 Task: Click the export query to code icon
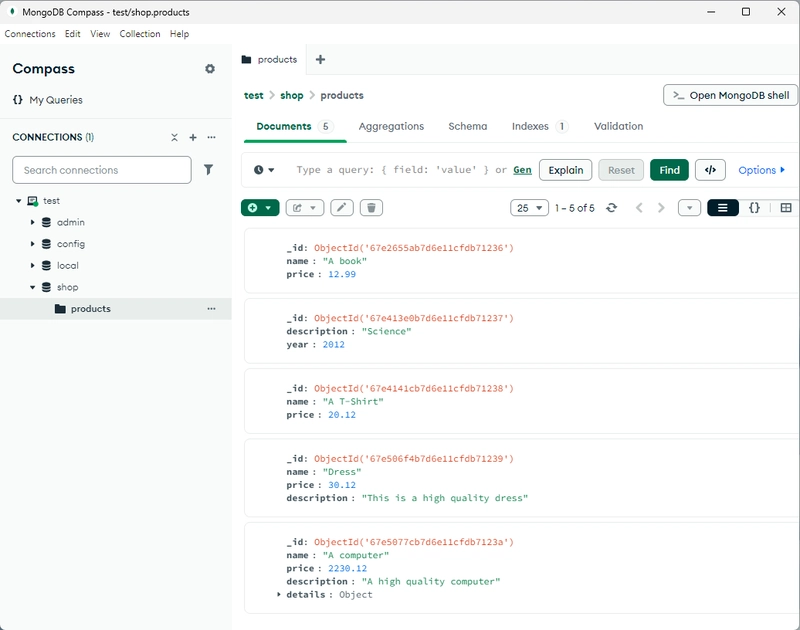point(710,170)
